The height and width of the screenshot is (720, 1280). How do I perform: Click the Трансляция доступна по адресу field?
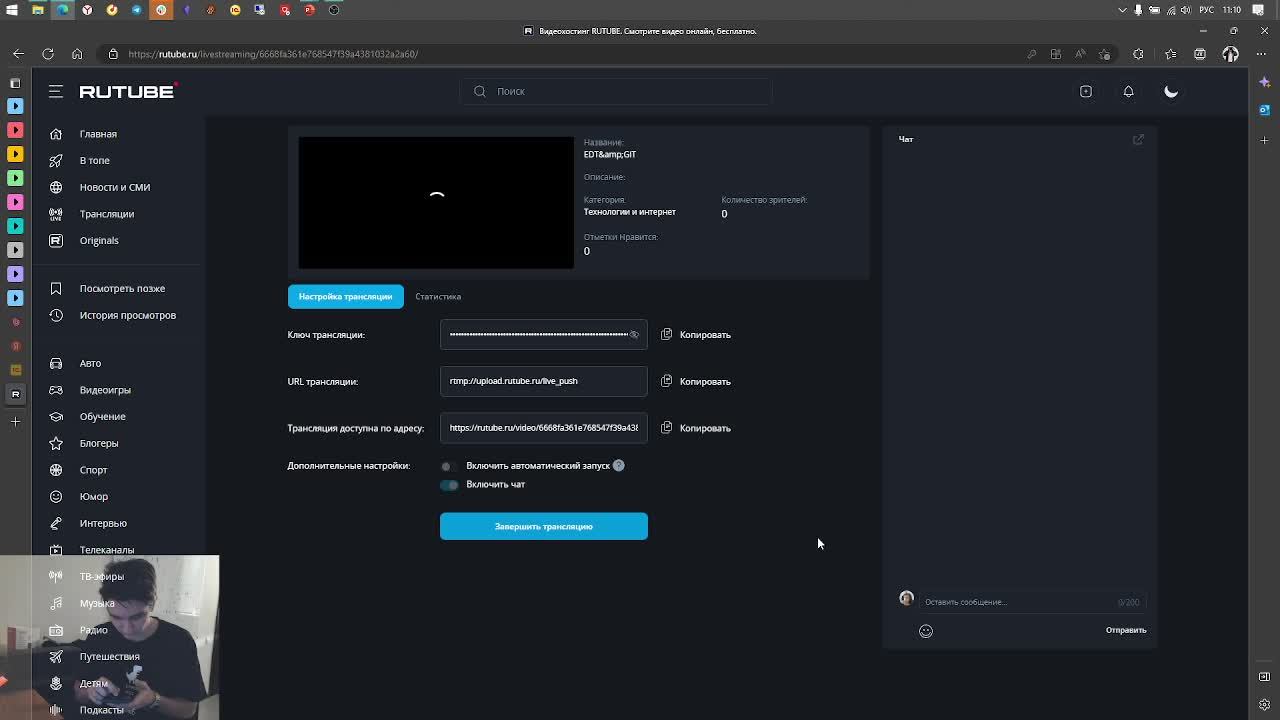click(x=544, y=428)
